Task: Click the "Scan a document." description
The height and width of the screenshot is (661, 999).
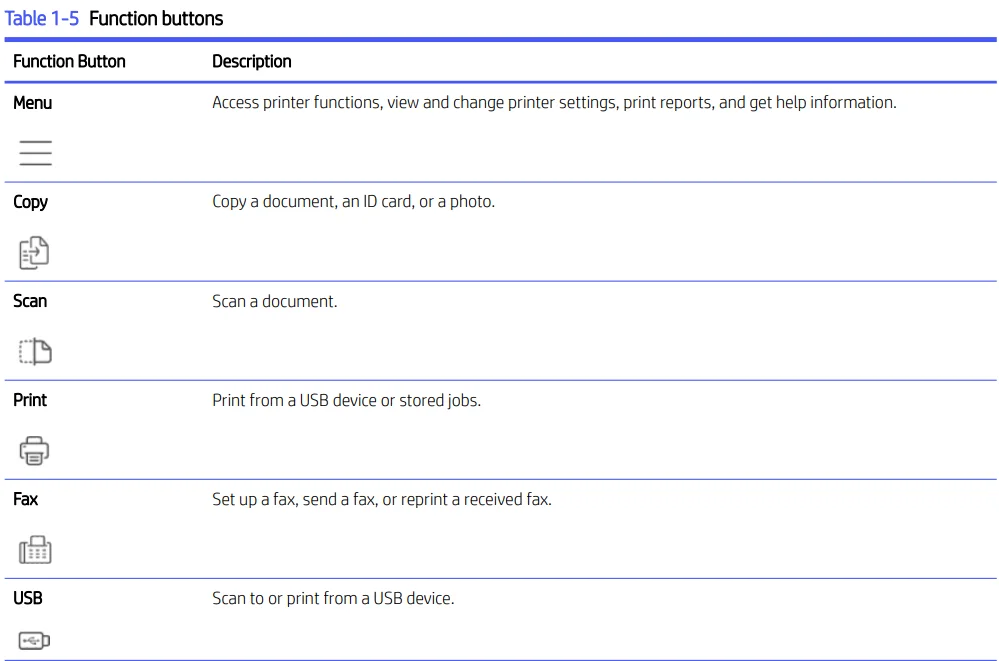Action: coord(275,300)
